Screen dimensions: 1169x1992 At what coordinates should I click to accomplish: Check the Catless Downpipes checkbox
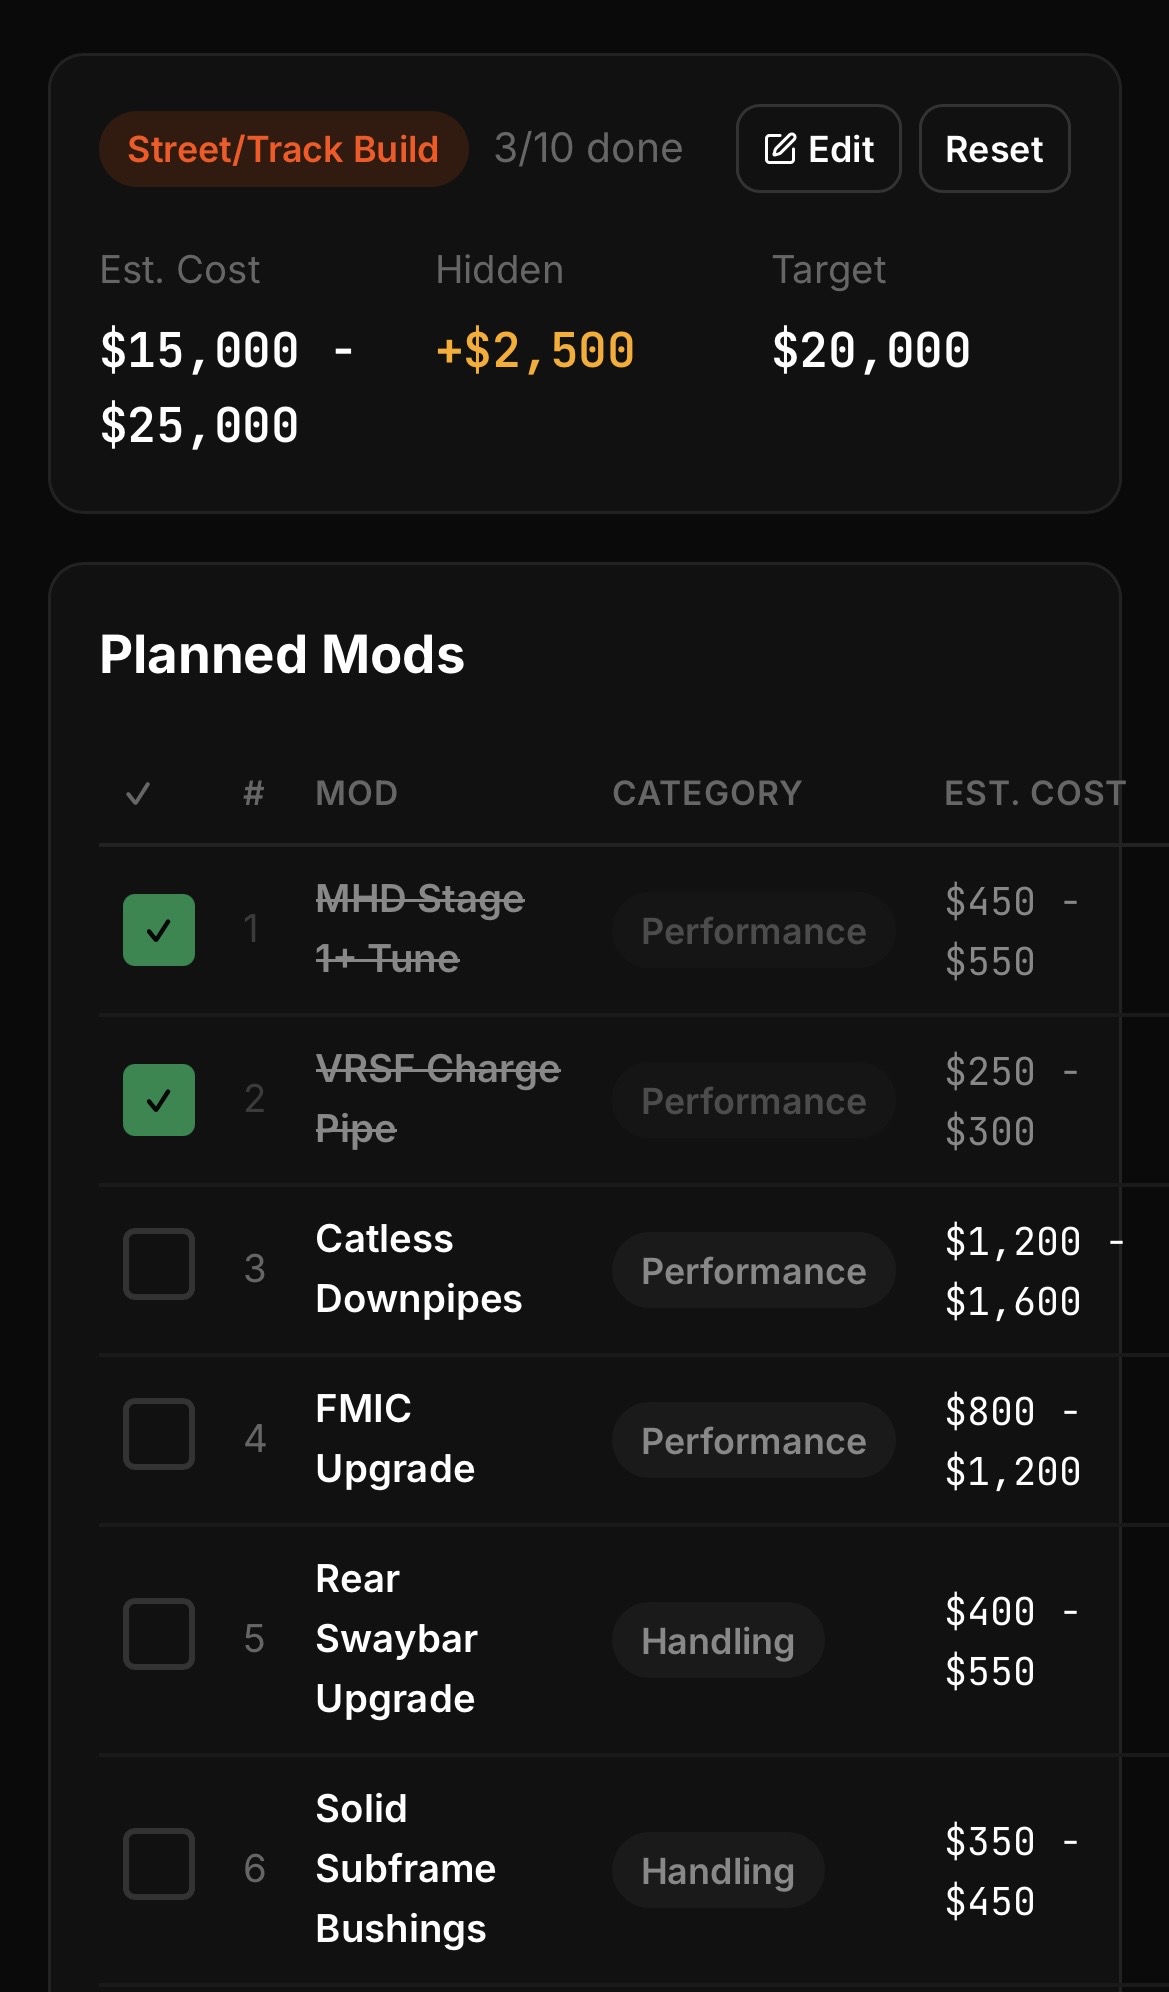(158, 1263)
